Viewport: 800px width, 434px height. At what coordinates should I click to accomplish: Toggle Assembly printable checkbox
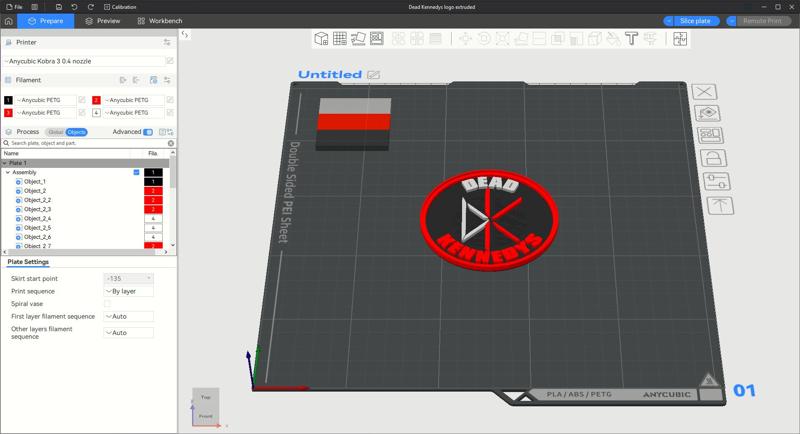(x=136, y=172)
